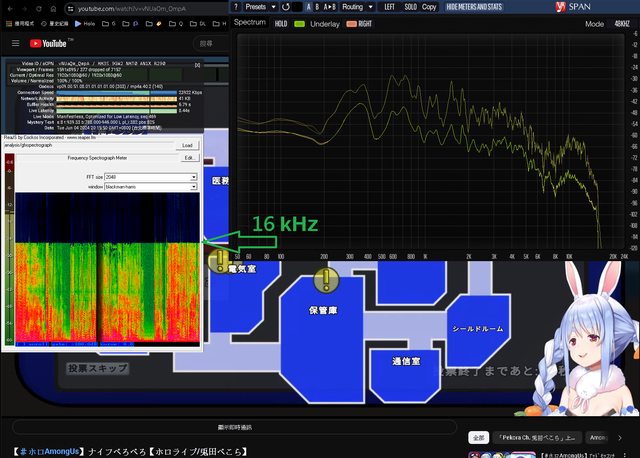Click the site info icon in address bar

pos(70,9)
